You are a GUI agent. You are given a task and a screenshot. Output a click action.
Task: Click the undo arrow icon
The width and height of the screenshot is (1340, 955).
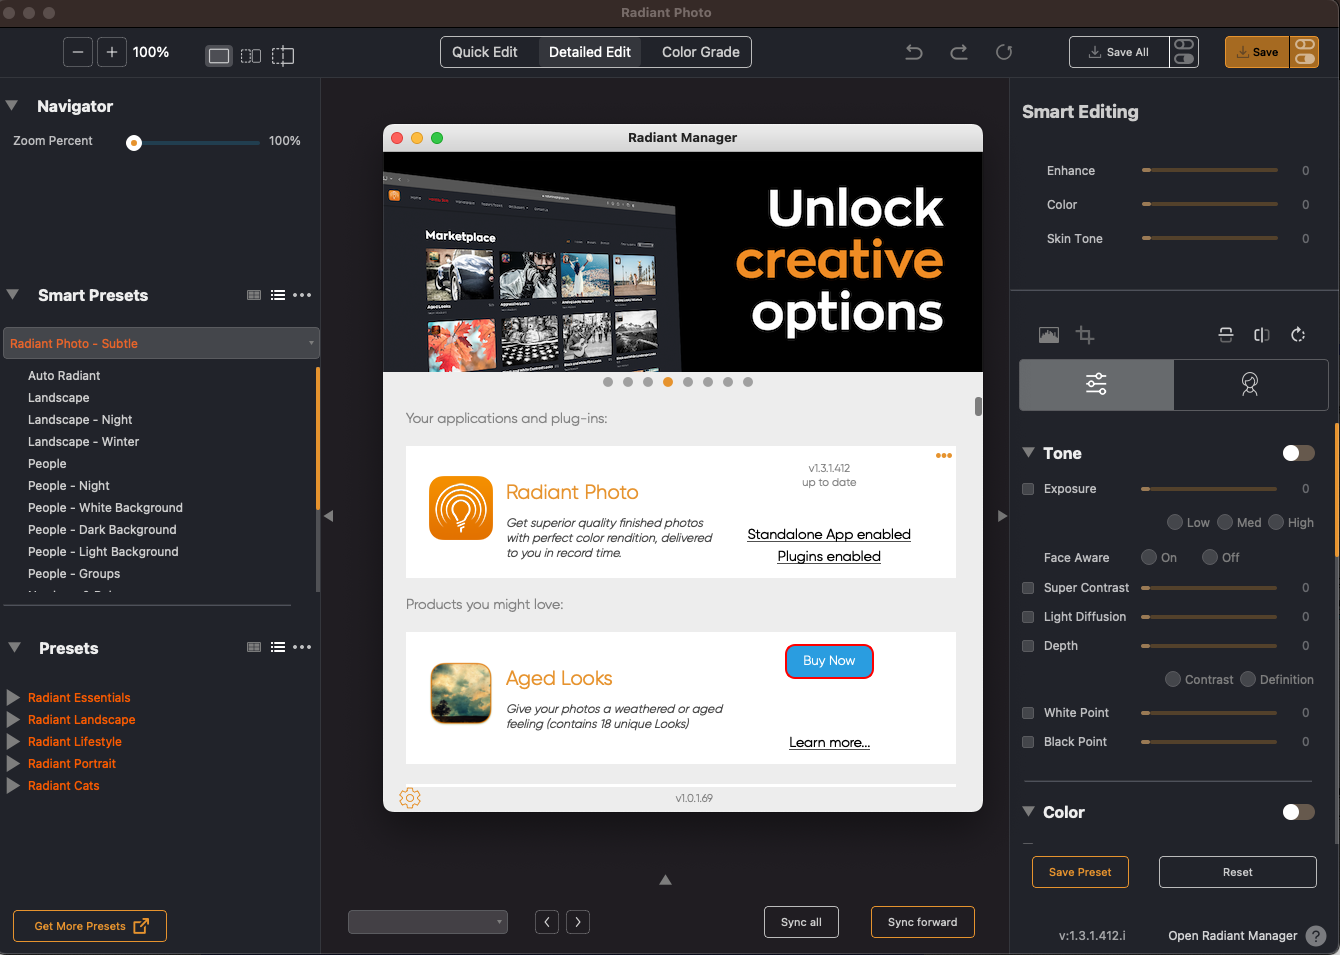point(914,52)
